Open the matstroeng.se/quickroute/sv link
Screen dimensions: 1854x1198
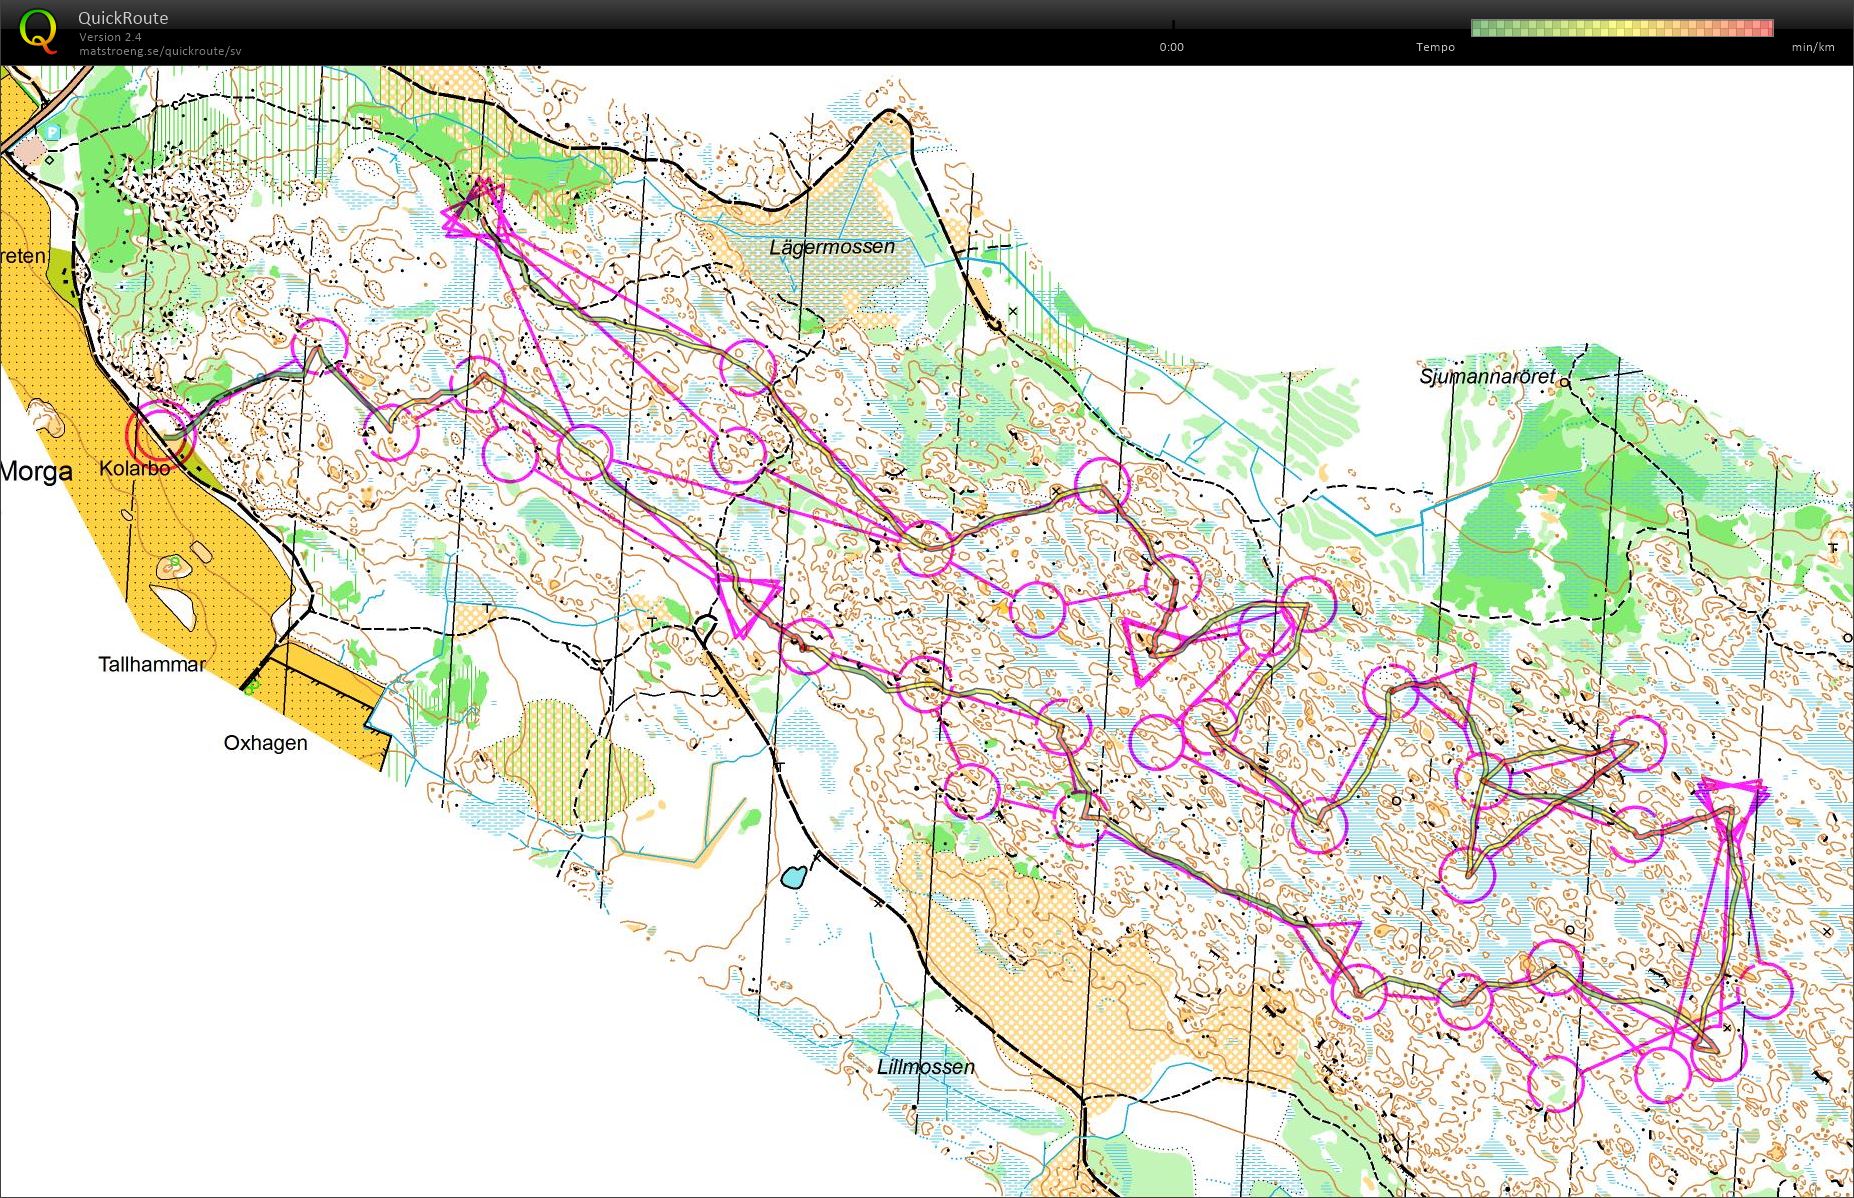(x=160, y=51)
